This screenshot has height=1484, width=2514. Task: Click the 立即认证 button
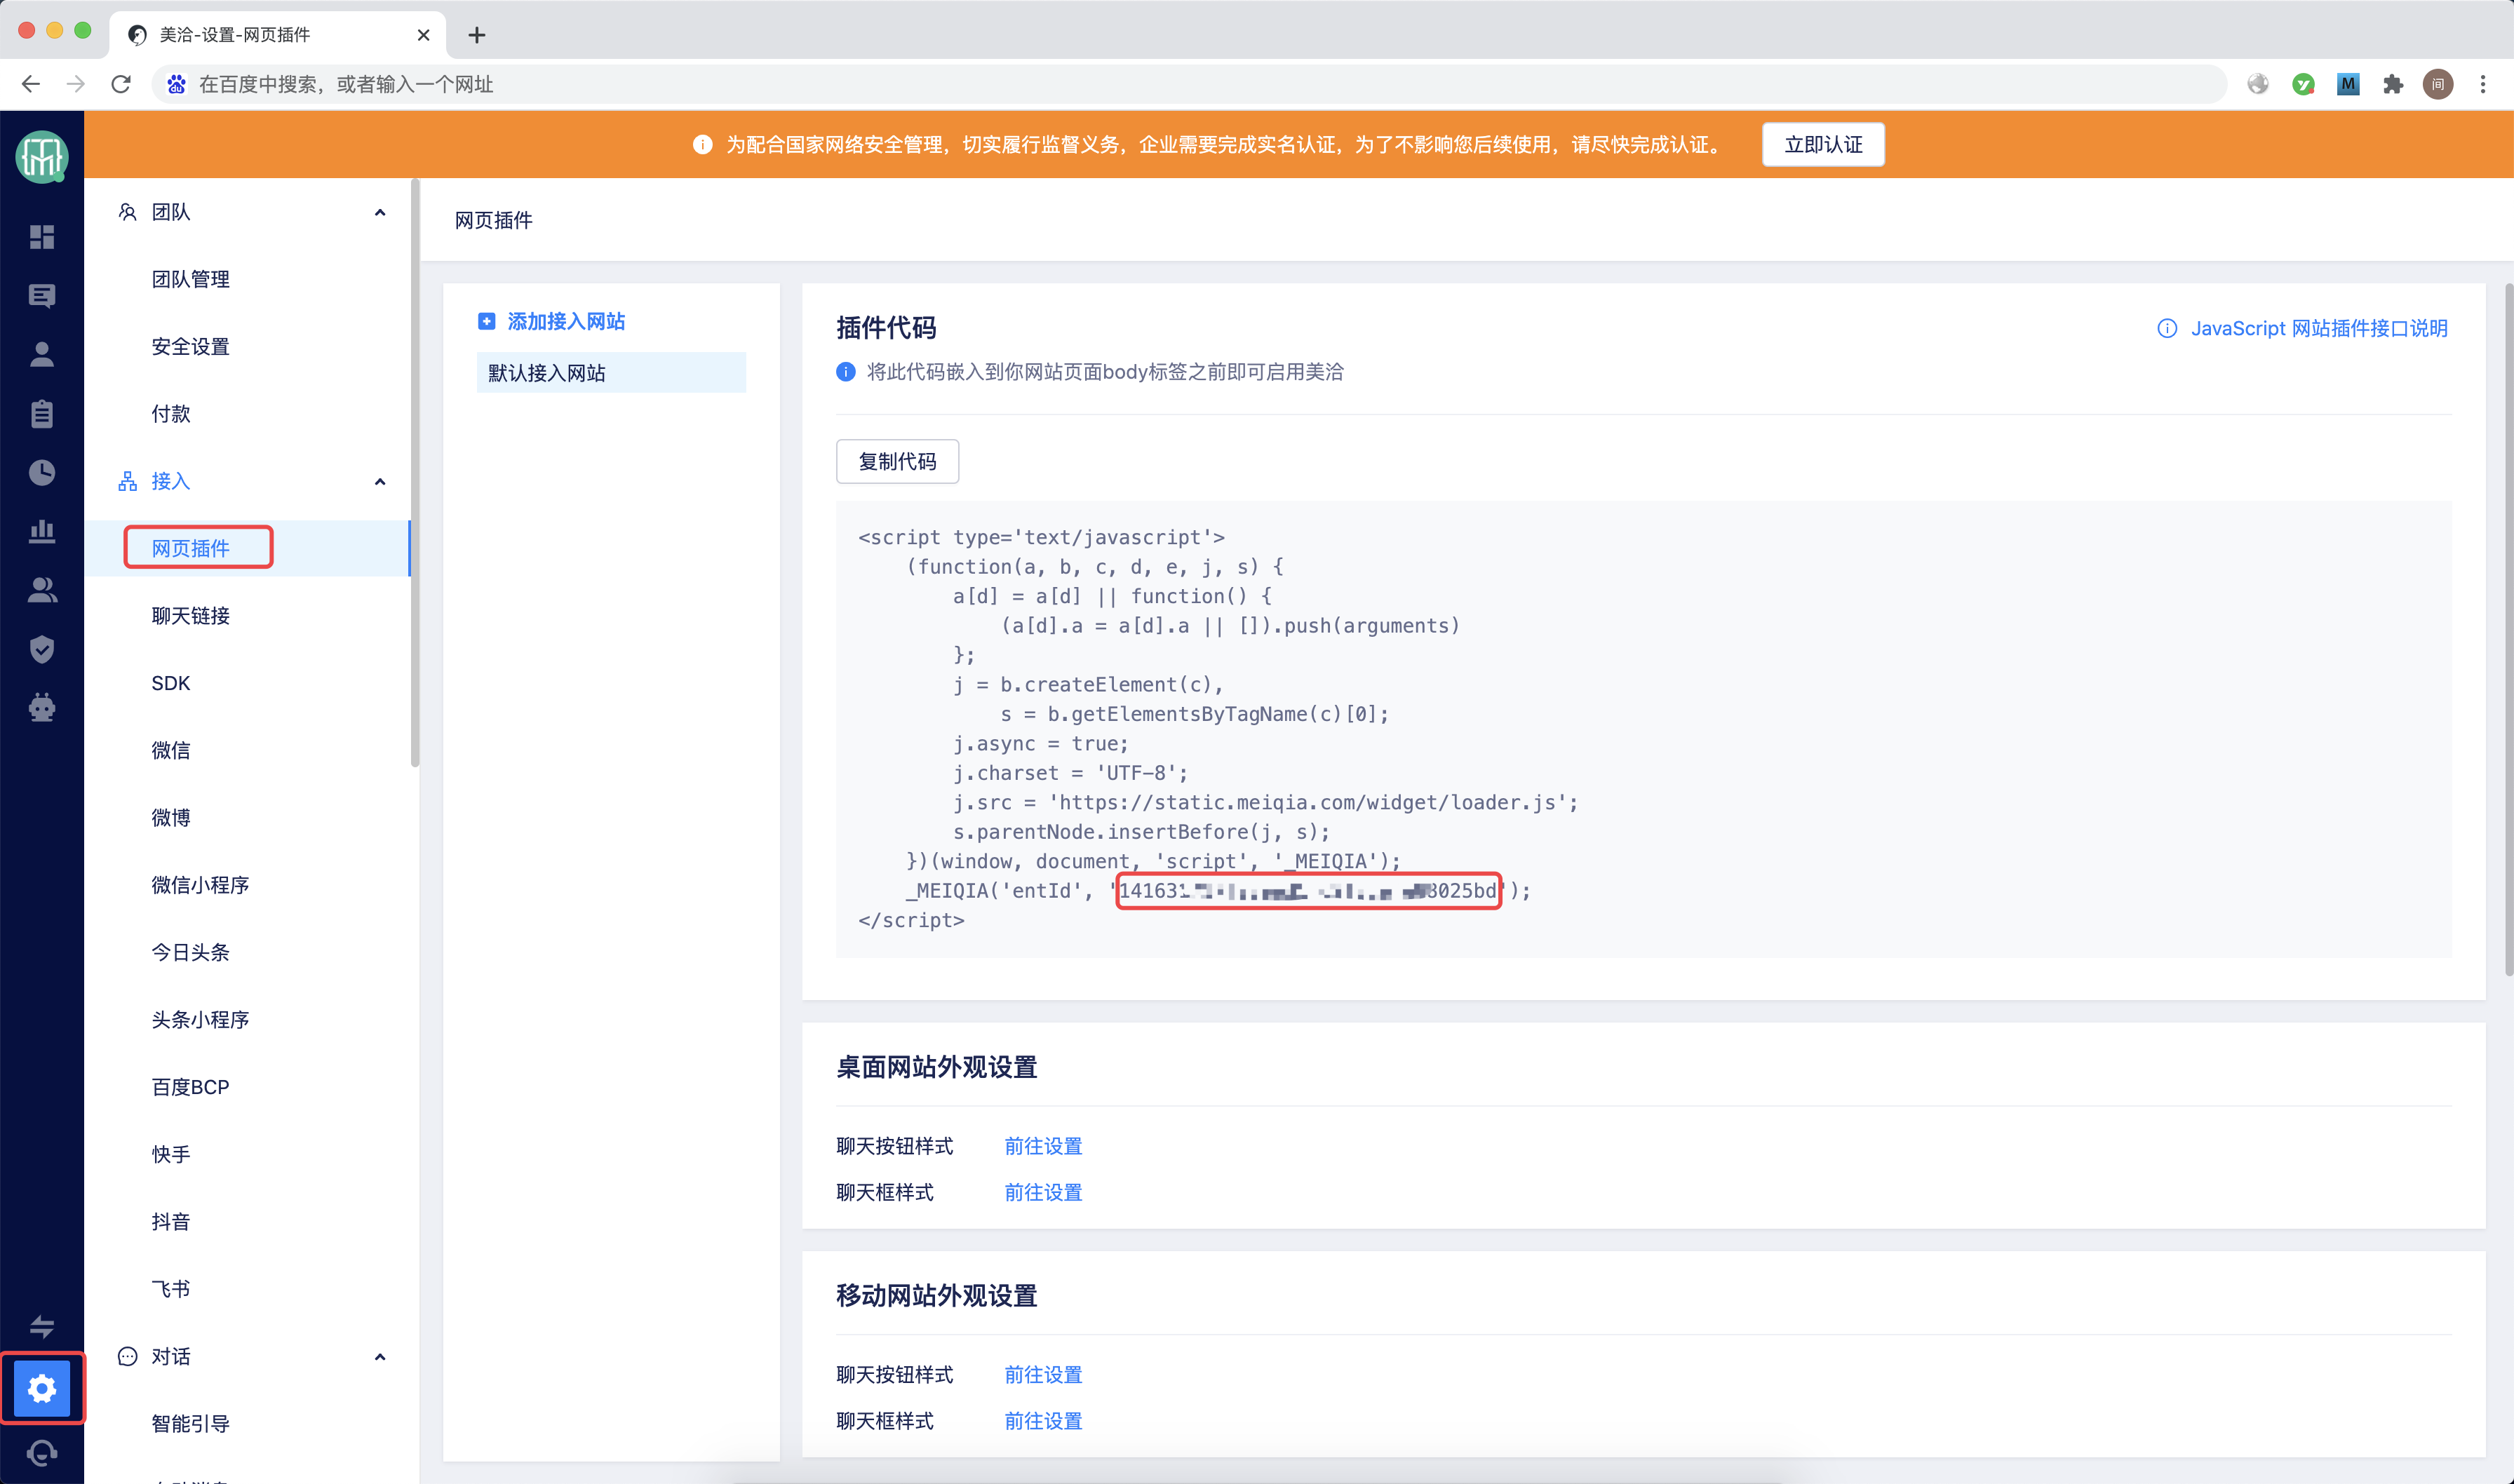(x=1823, y=145)
